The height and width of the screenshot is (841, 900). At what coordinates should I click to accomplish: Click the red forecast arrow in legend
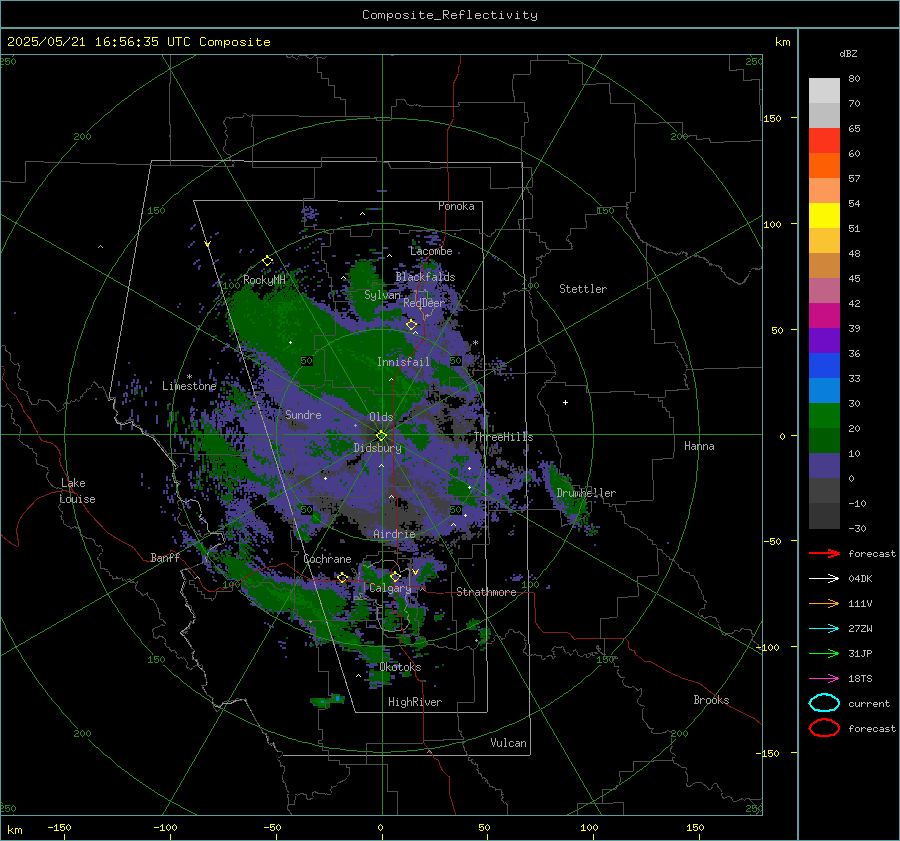pyautogui.click(x=824, y=553)
